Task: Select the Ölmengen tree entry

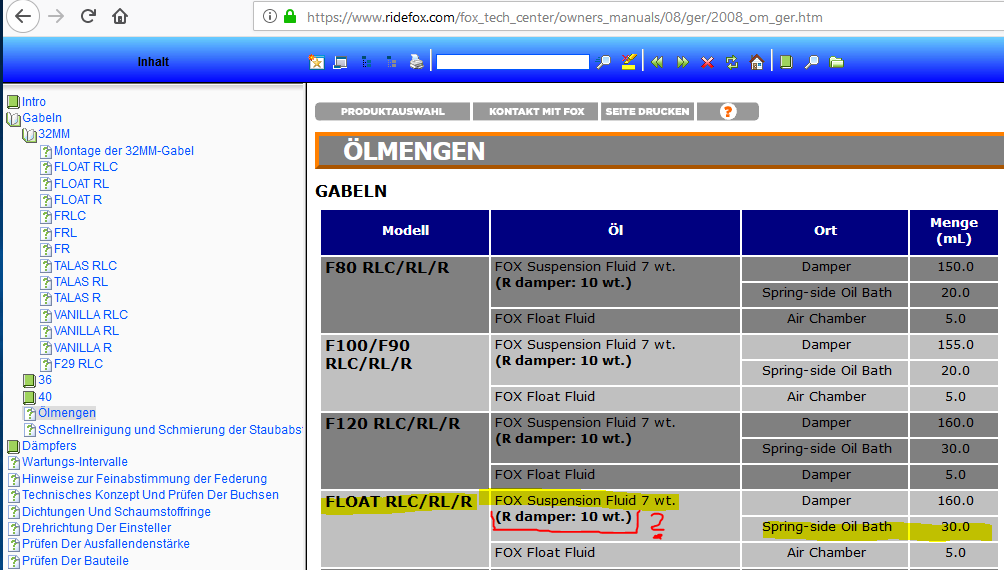Action: pos(67,413)
